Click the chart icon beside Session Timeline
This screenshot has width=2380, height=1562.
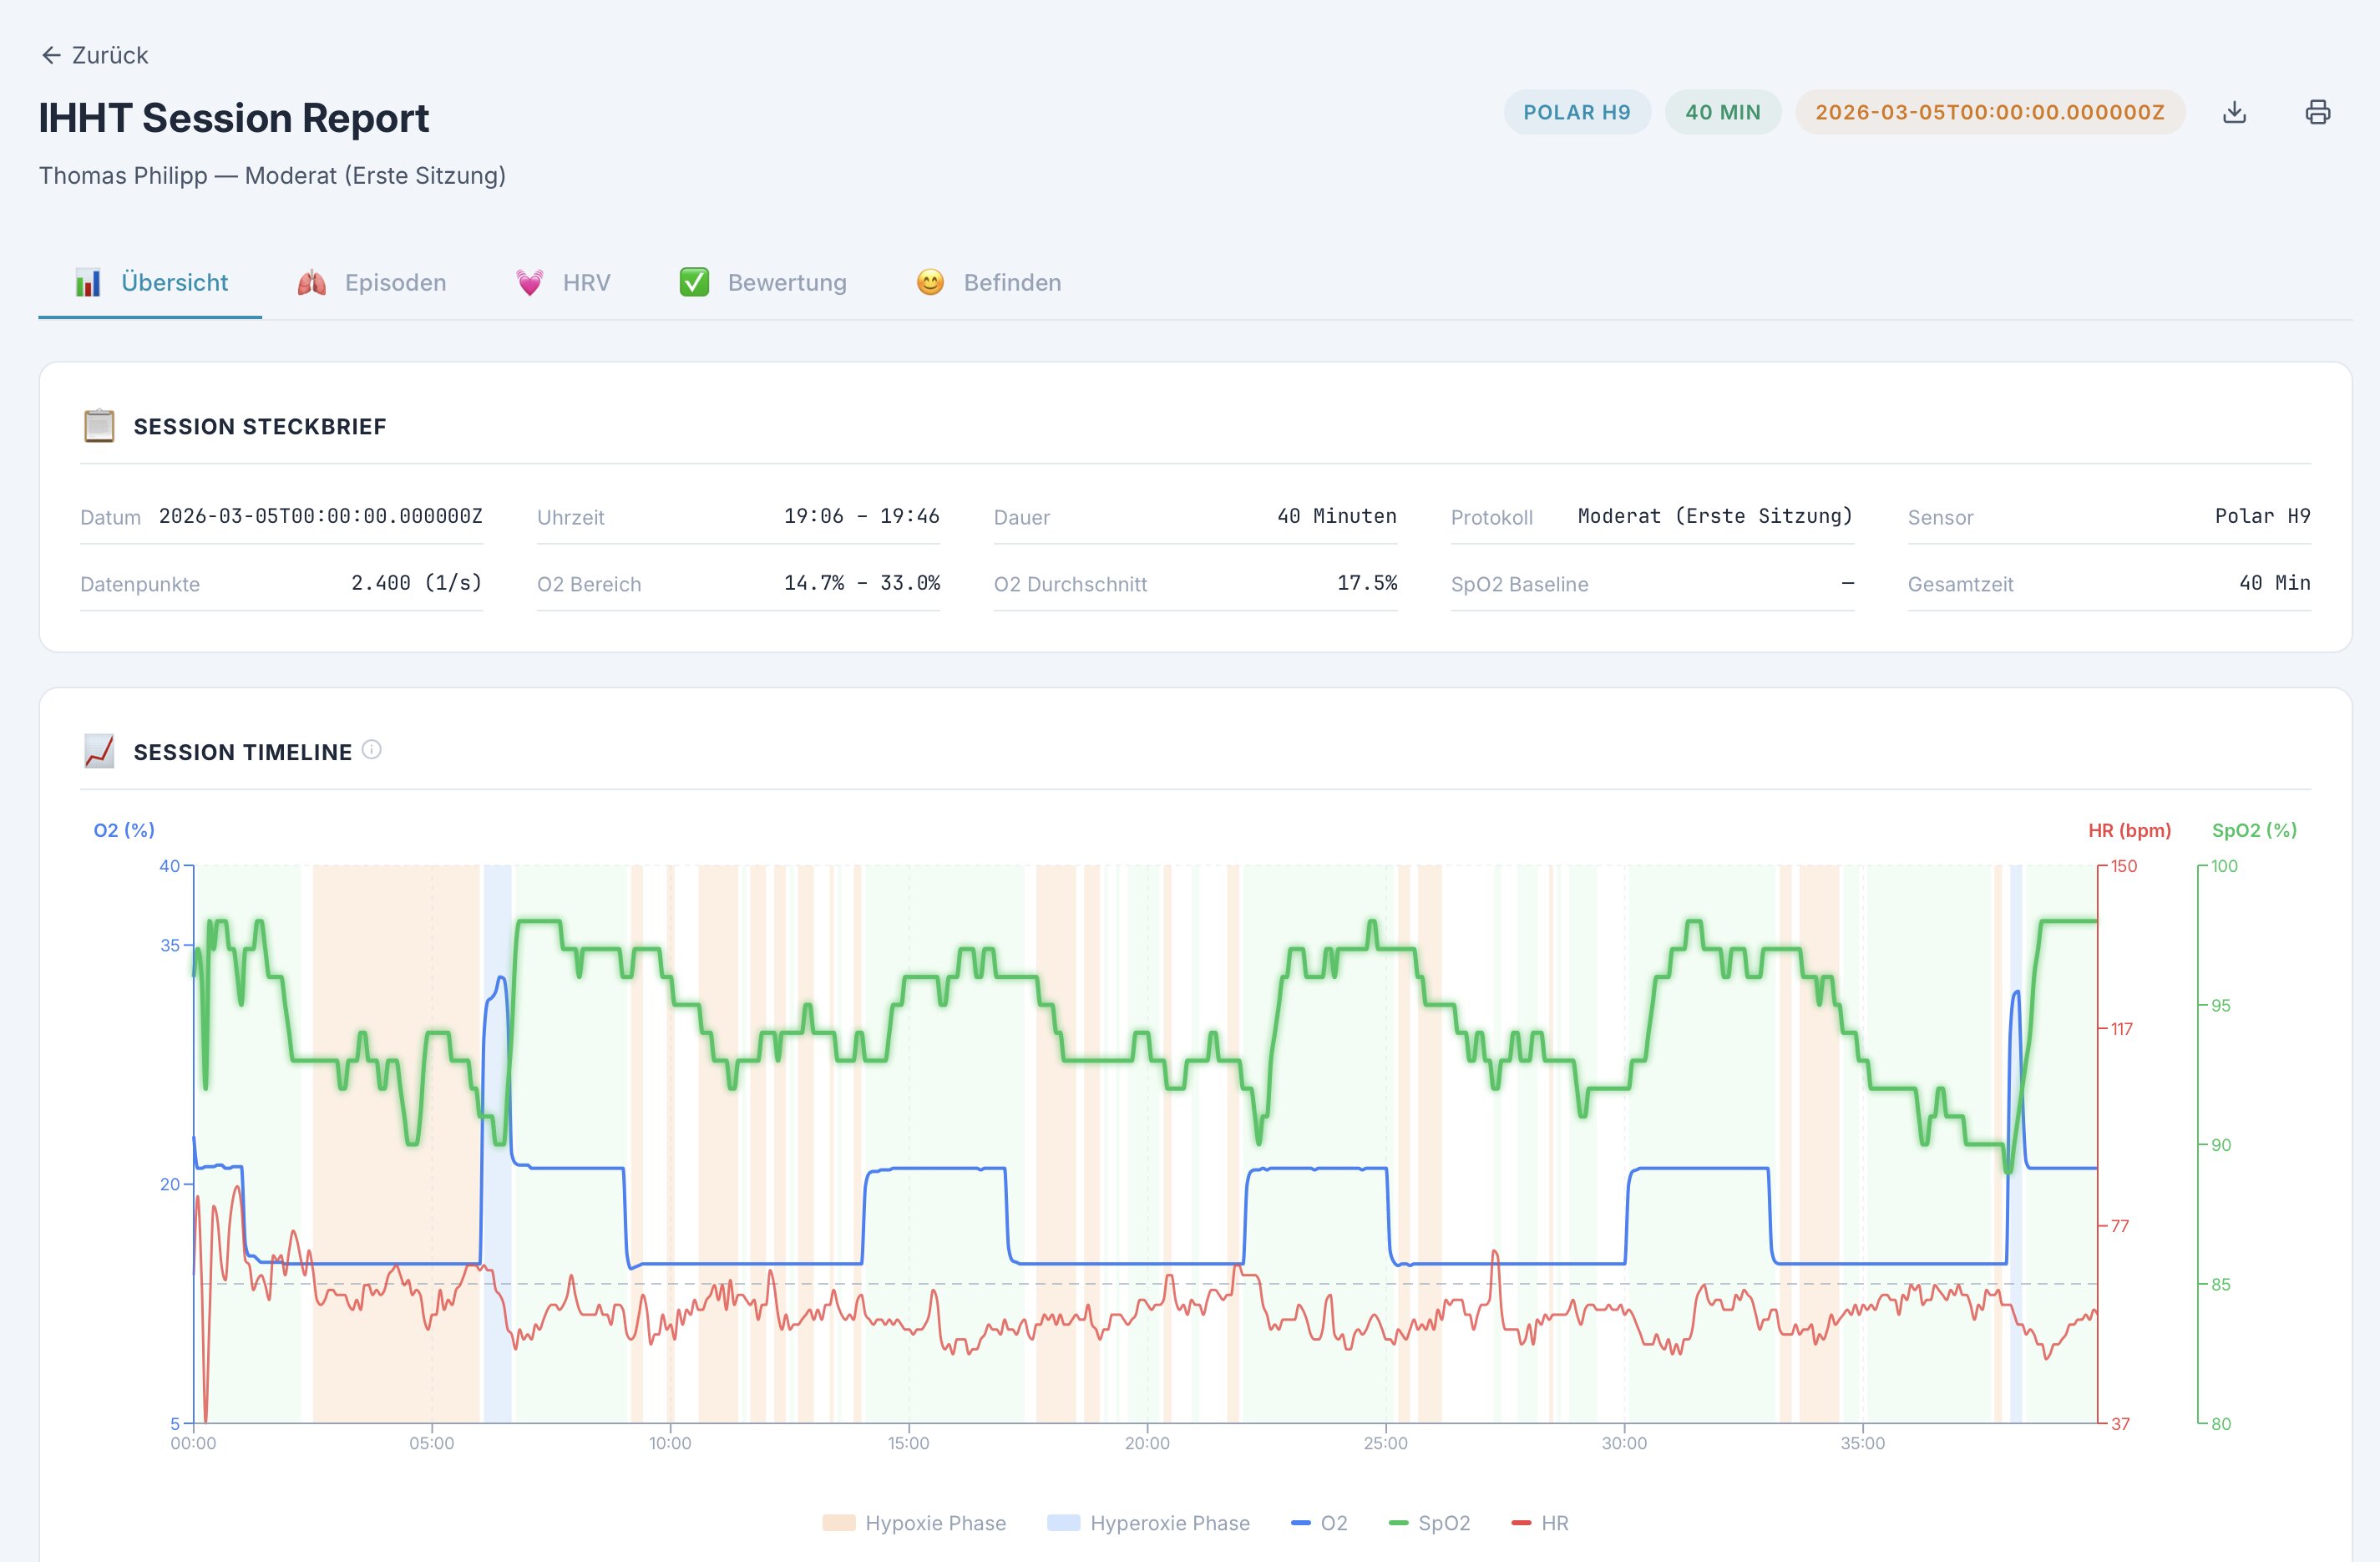[99, 751]
